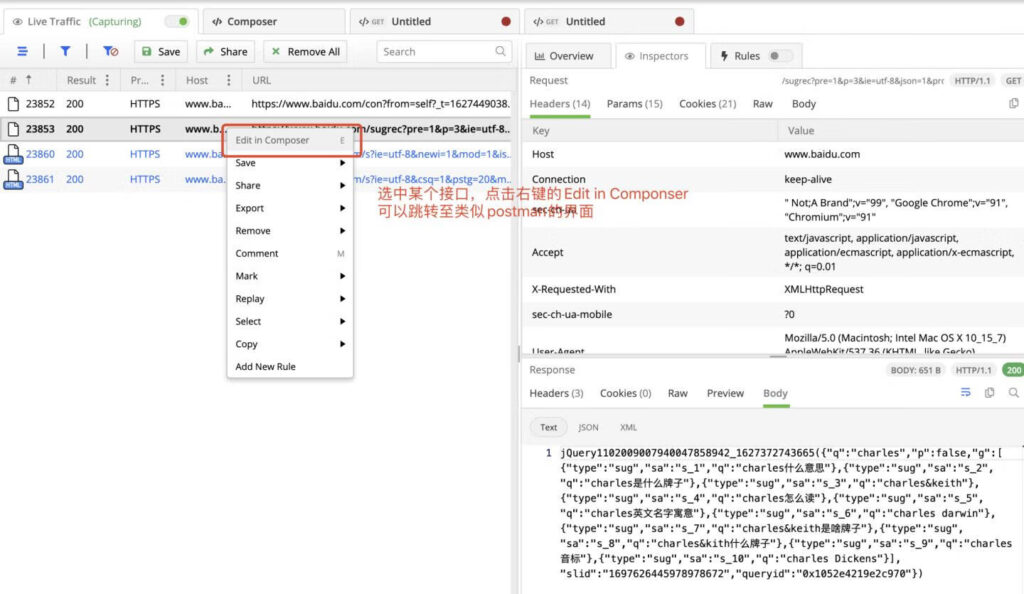Click the clear filters icon in toolbar
1024x594 pixels.
[x=110, y=51]
